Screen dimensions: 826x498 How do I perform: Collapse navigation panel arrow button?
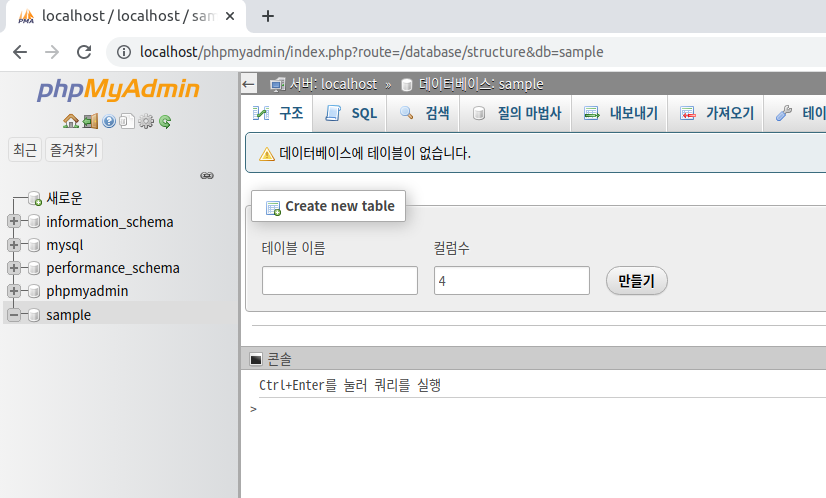tap(249, 84)
